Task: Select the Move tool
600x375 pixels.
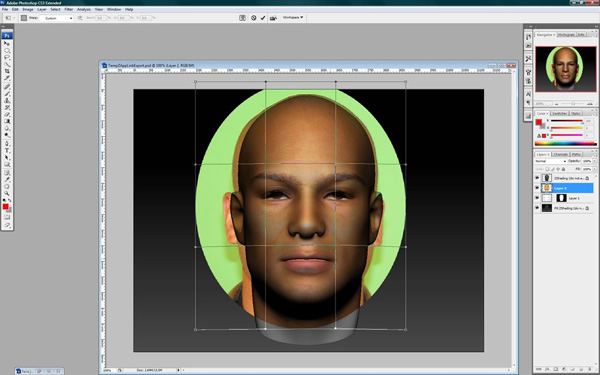Action: (x=7, y=43)
